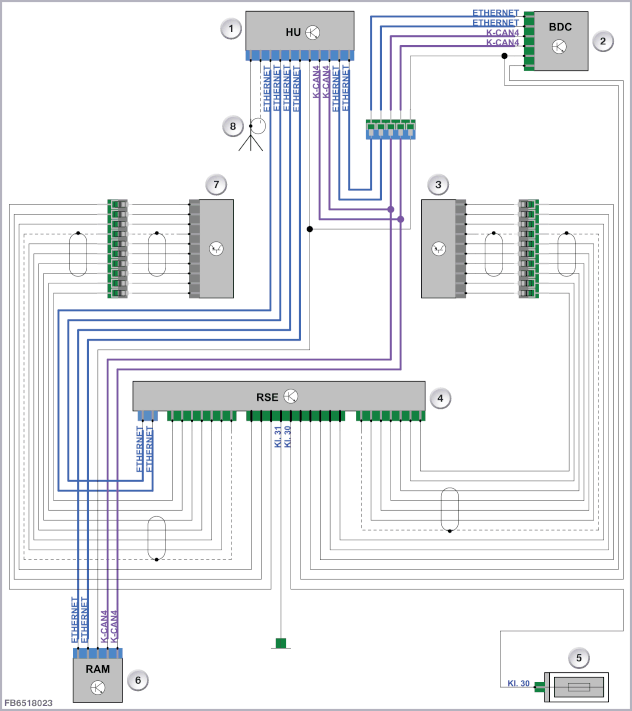Screen dimensions: 632x711
Task: Click callout number 6 beside RAM
Action: (138, 680)
